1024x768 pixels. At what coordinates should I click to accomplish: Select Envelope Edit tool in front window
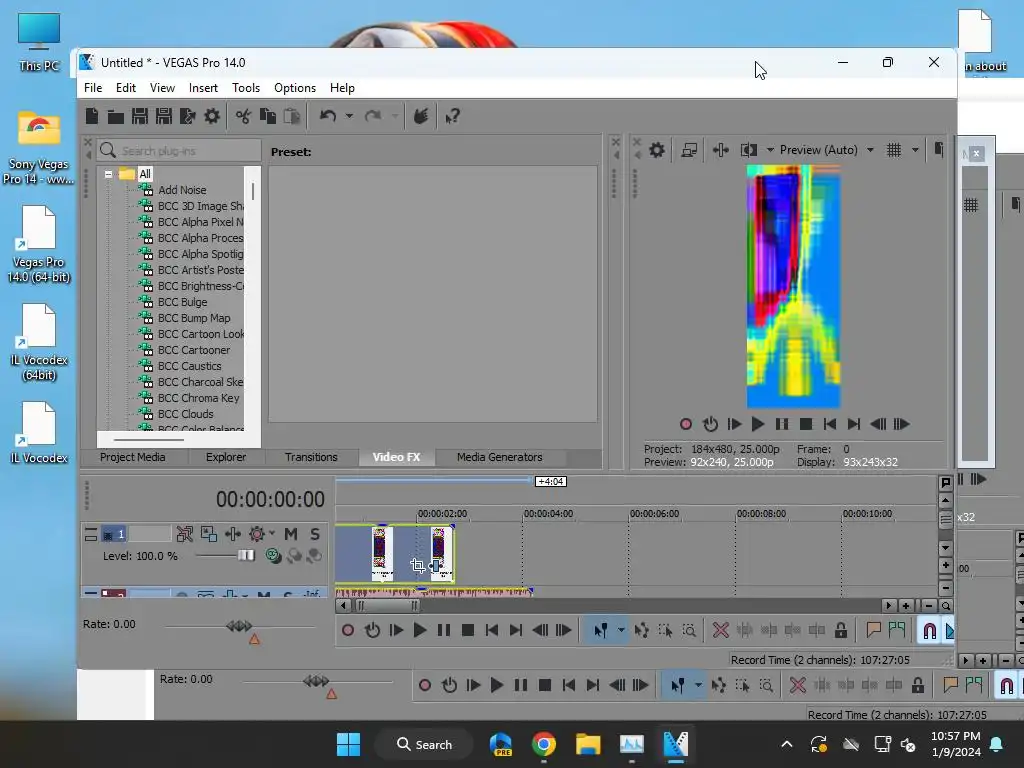641,630
